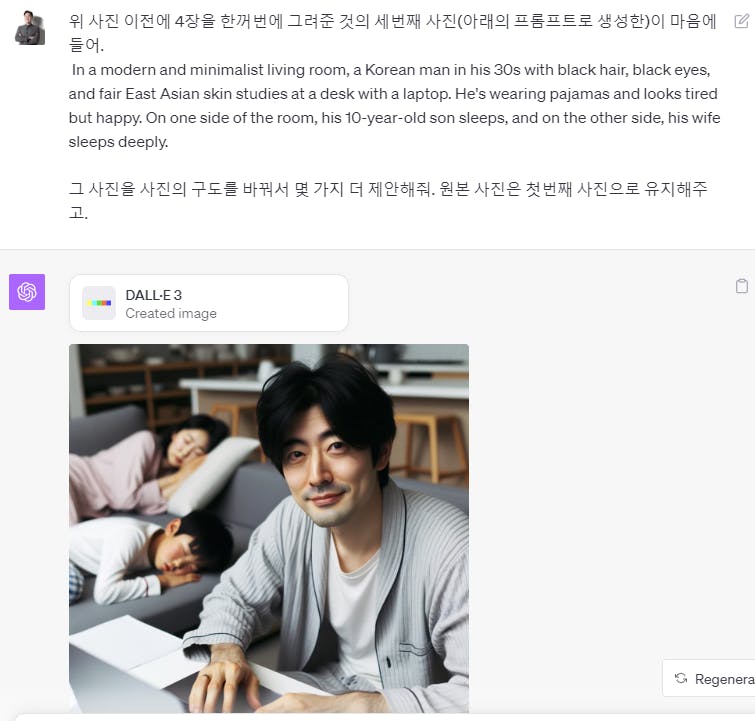Expand the DALL·E 3 Created image card

coord(209,303)
